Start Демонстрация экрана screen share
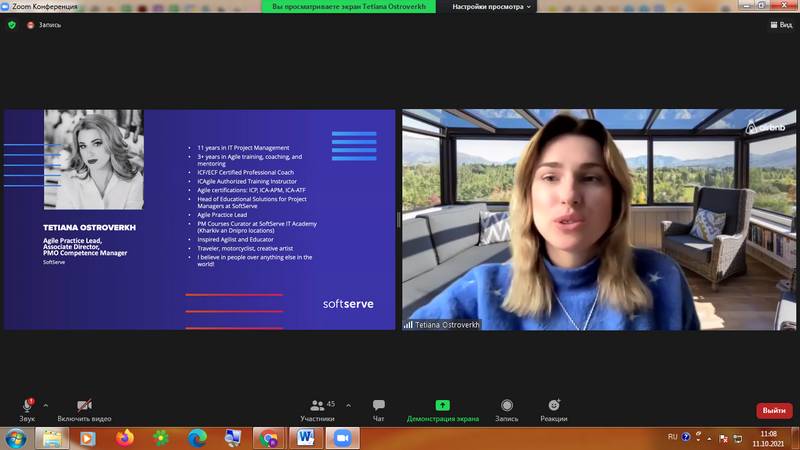 coord(442,410)
